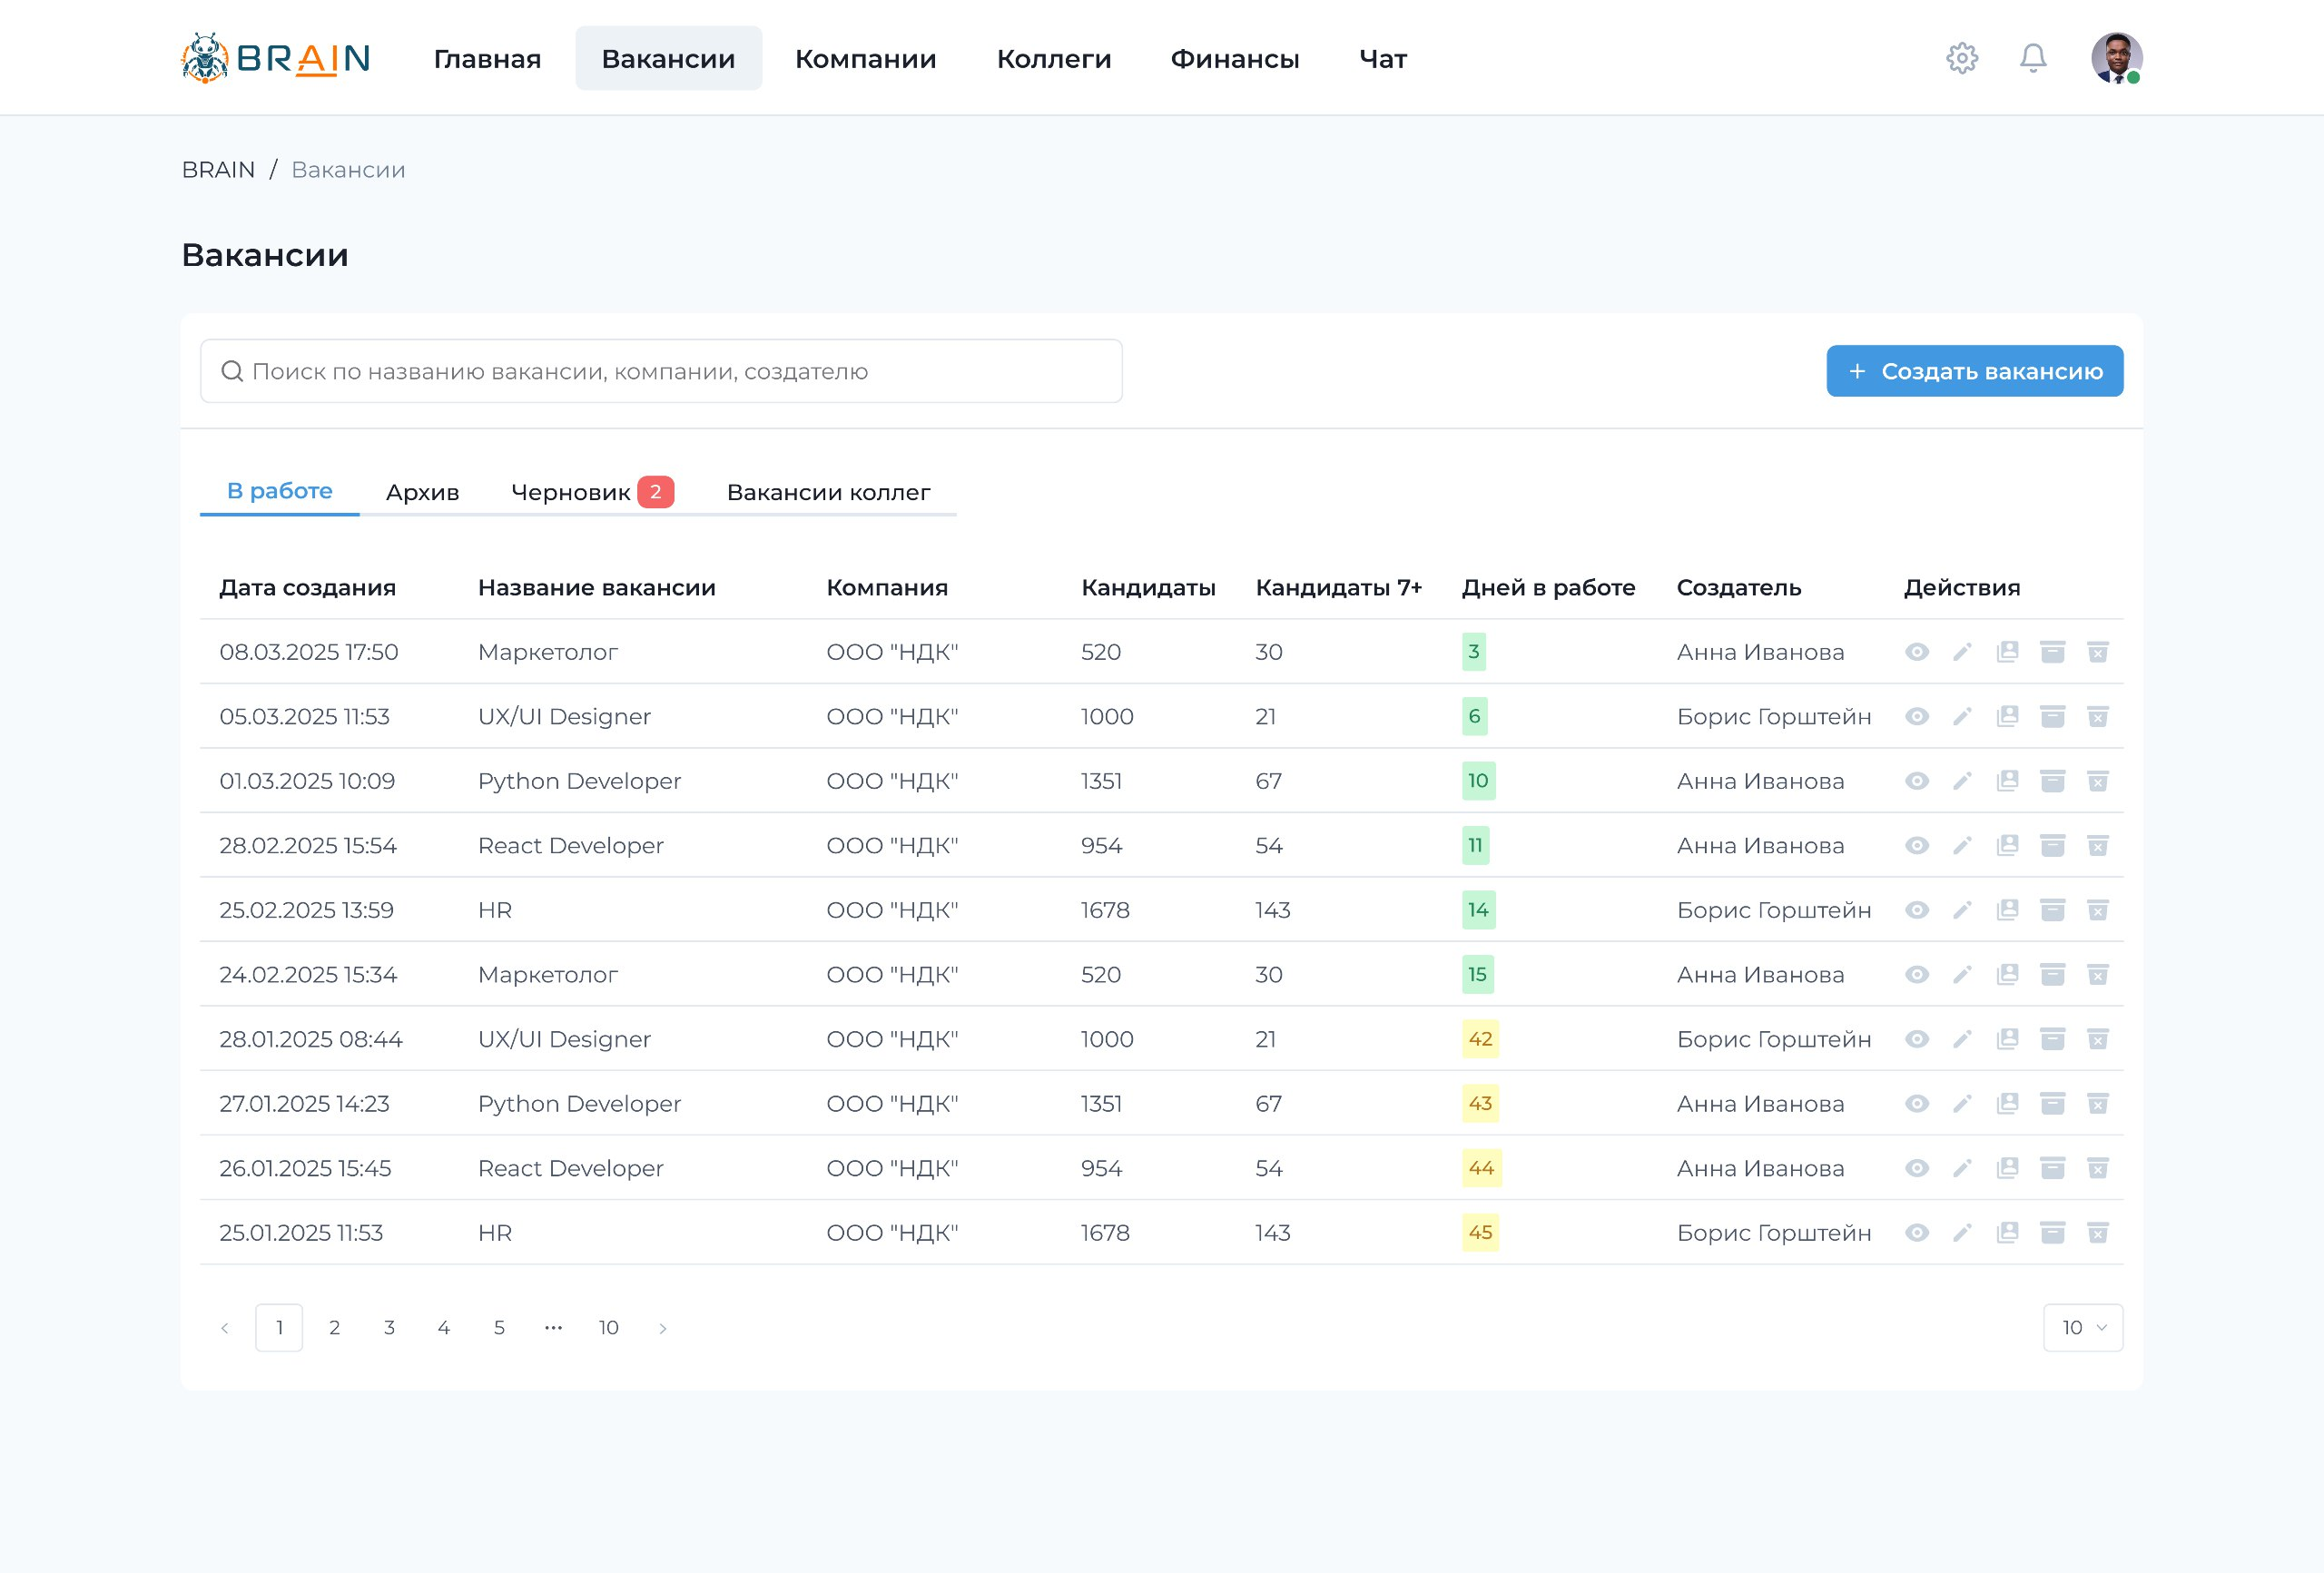Duplicate the 01.03.2025 Python Developer vacancy
Image resolution: width=2324 pixels, height=1573 pixels.
click(2007, 781)
